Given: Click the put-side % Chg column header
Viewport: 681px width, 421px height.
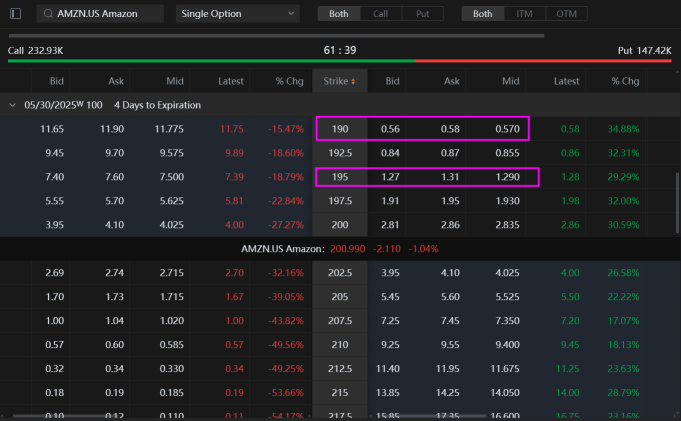Looking at the screenshot, I should pyautogui.click(x=625, y=81).
